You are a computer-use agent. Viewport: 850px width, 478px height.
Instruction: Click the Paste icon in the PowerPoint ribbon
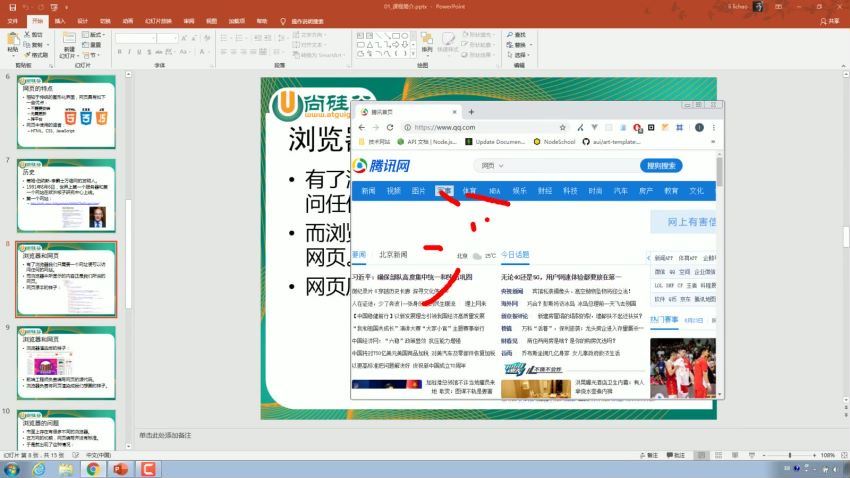pos(13,39)
